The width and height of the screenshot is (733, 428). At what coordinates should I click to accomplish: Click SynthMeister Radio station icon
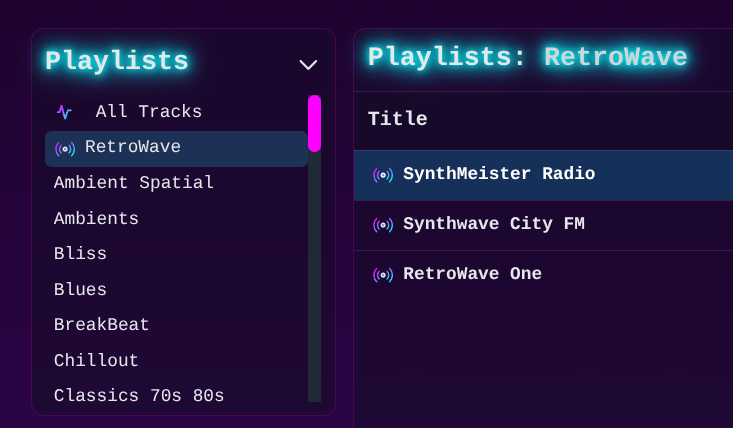click(x=383, y=175)
